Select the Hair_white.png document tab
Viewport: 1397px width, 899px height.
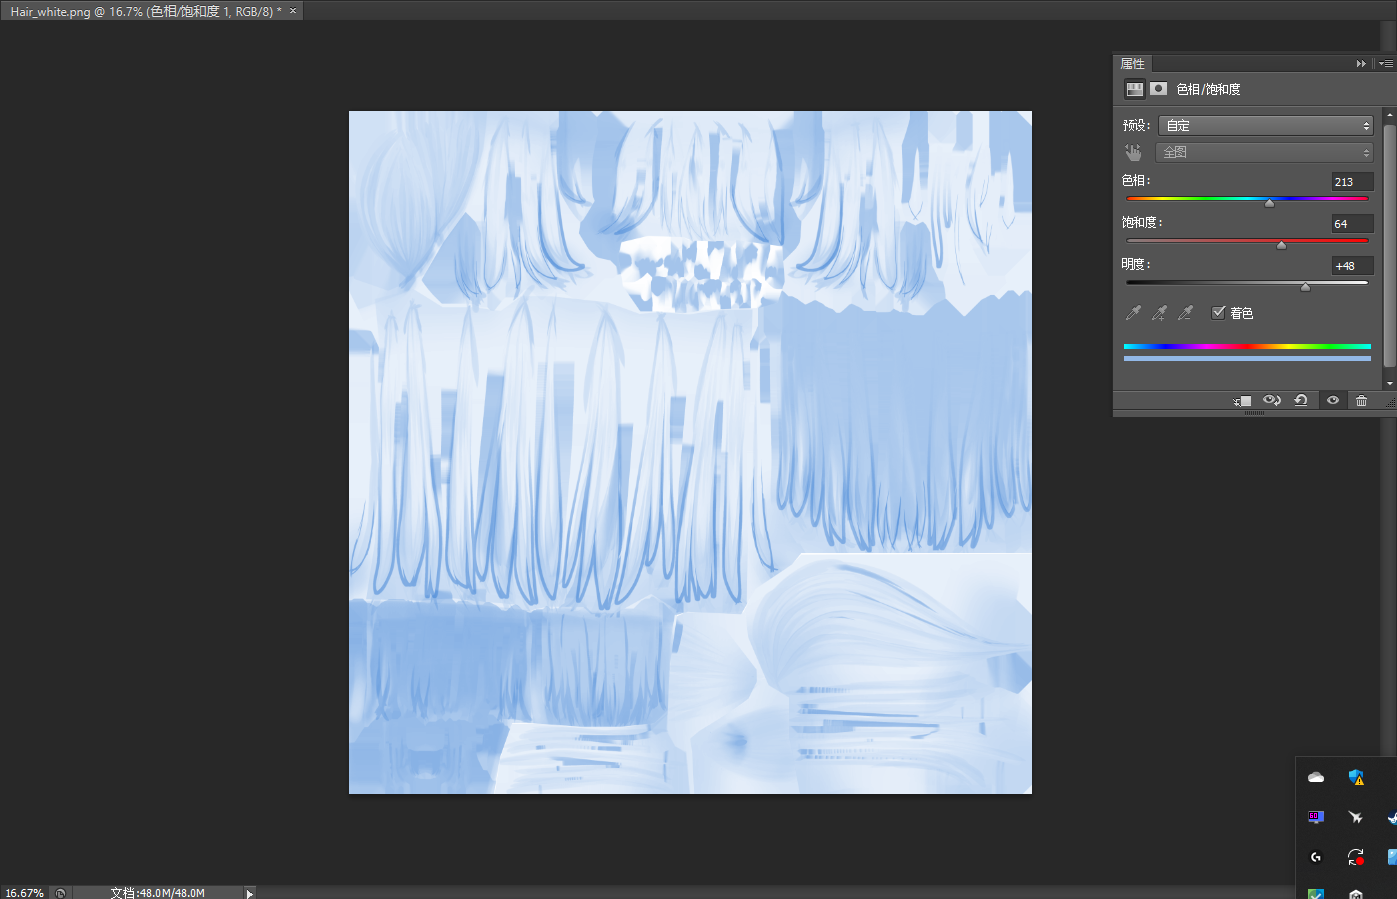145,11
